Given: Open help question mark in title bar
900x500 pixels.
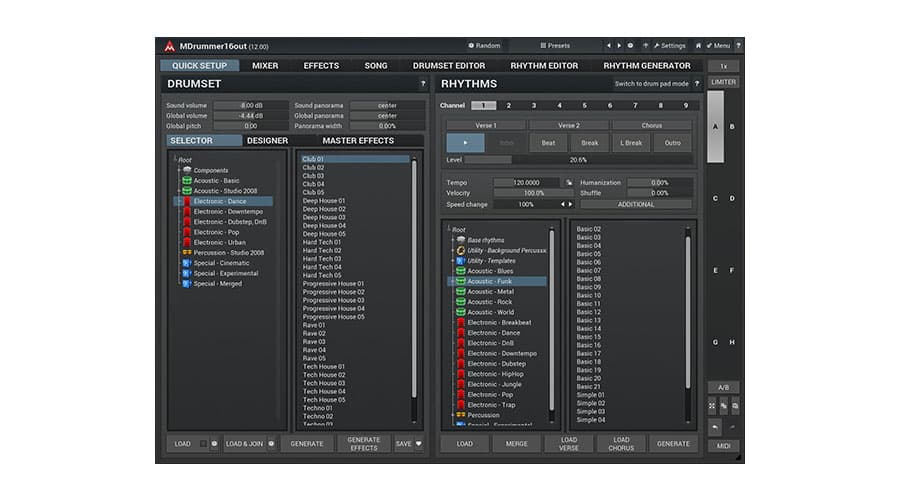Looking at the screenshot, I should pos(738,45).
